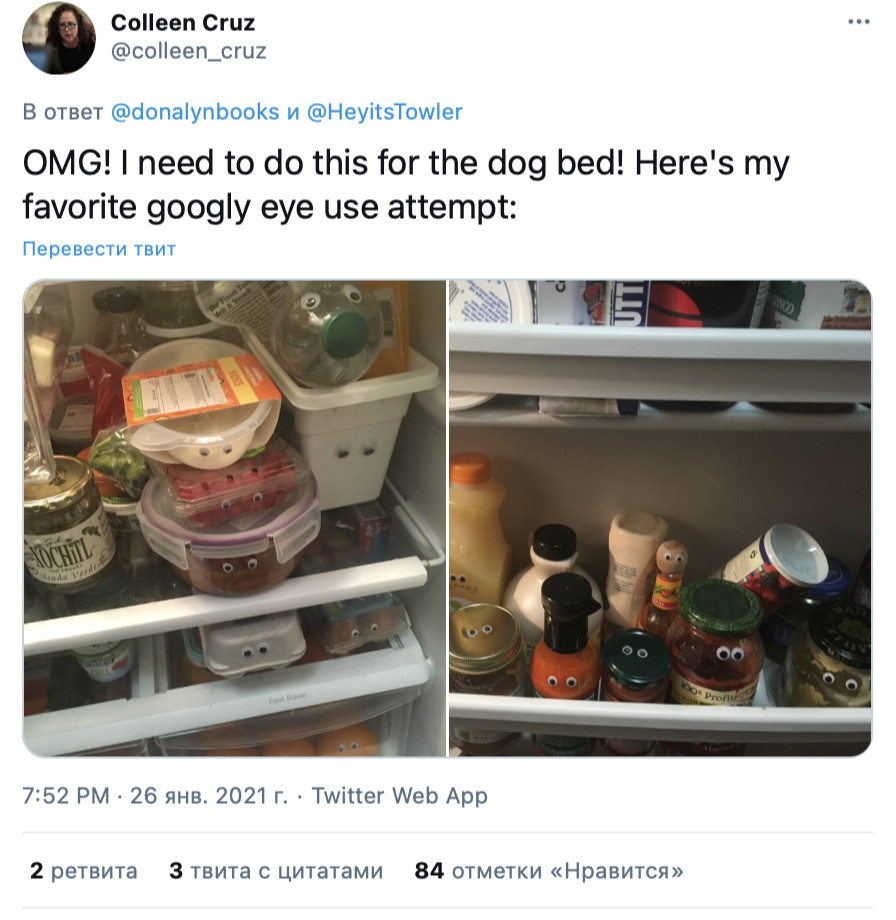Screen dimensions: 896x920
Task: Click the egg carton with googly eyes
Action: (x=253, y=644)
